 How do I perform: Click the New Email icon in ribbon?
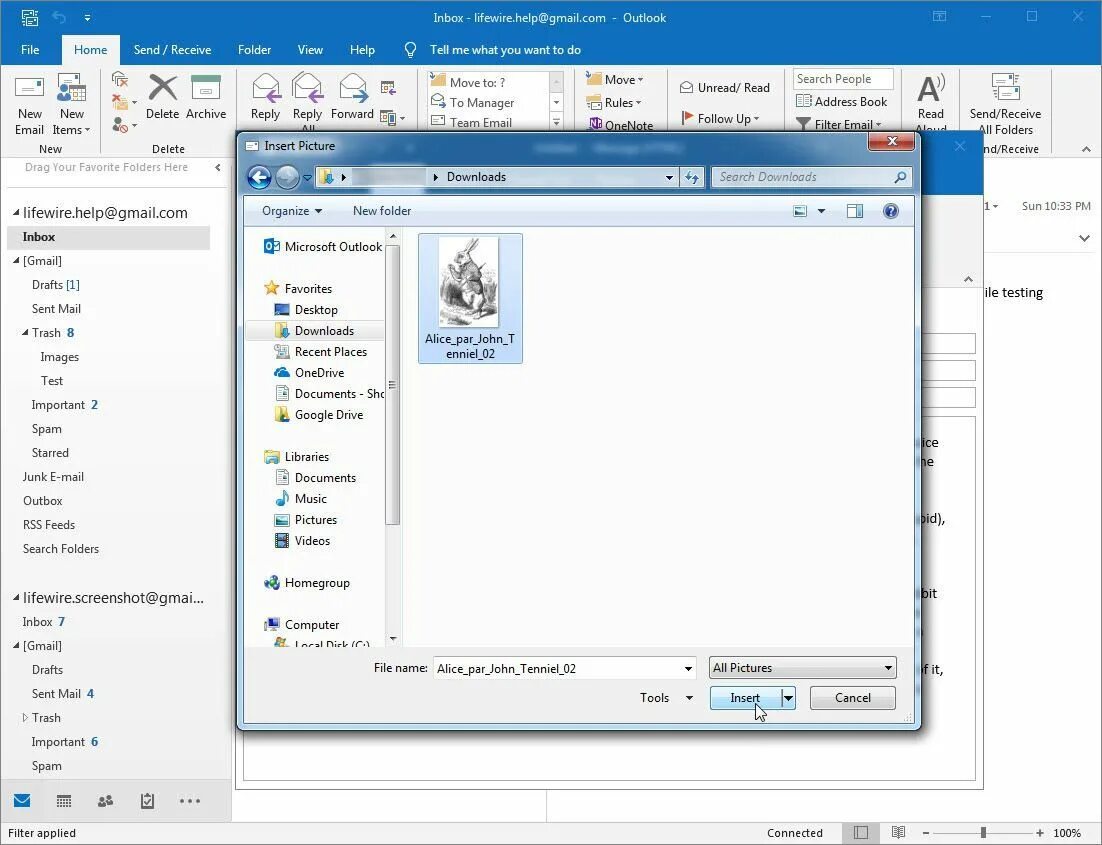click(30, 89)
